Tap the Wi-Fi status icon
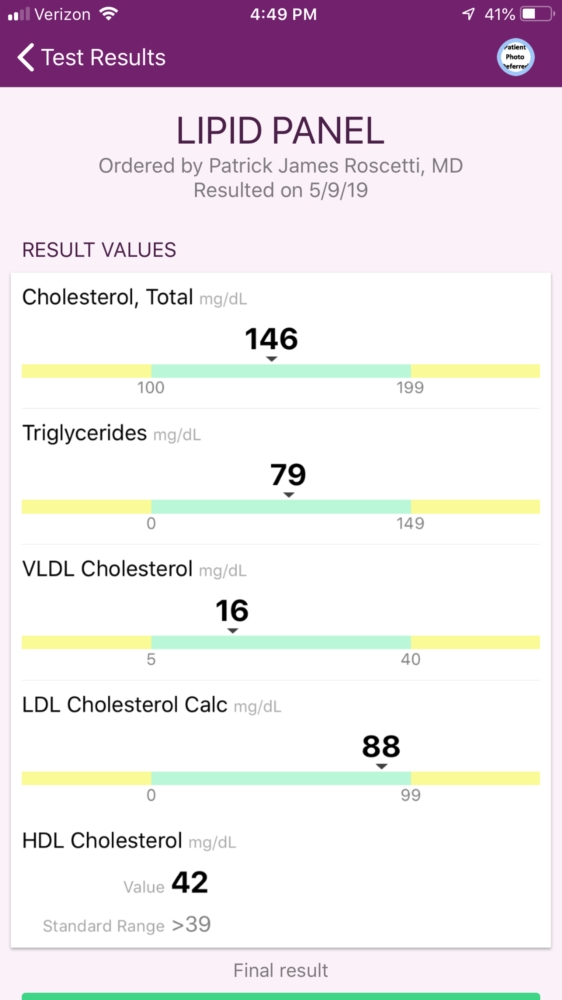The height and width of the screenshot is (1000, 562). [x=110, y=14]
